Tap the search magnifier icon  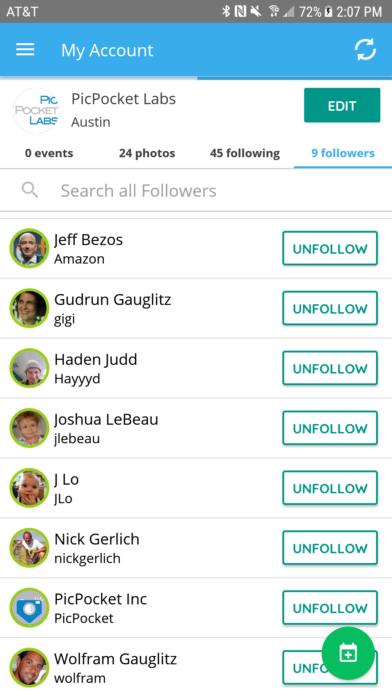click(x=30, y=190)
